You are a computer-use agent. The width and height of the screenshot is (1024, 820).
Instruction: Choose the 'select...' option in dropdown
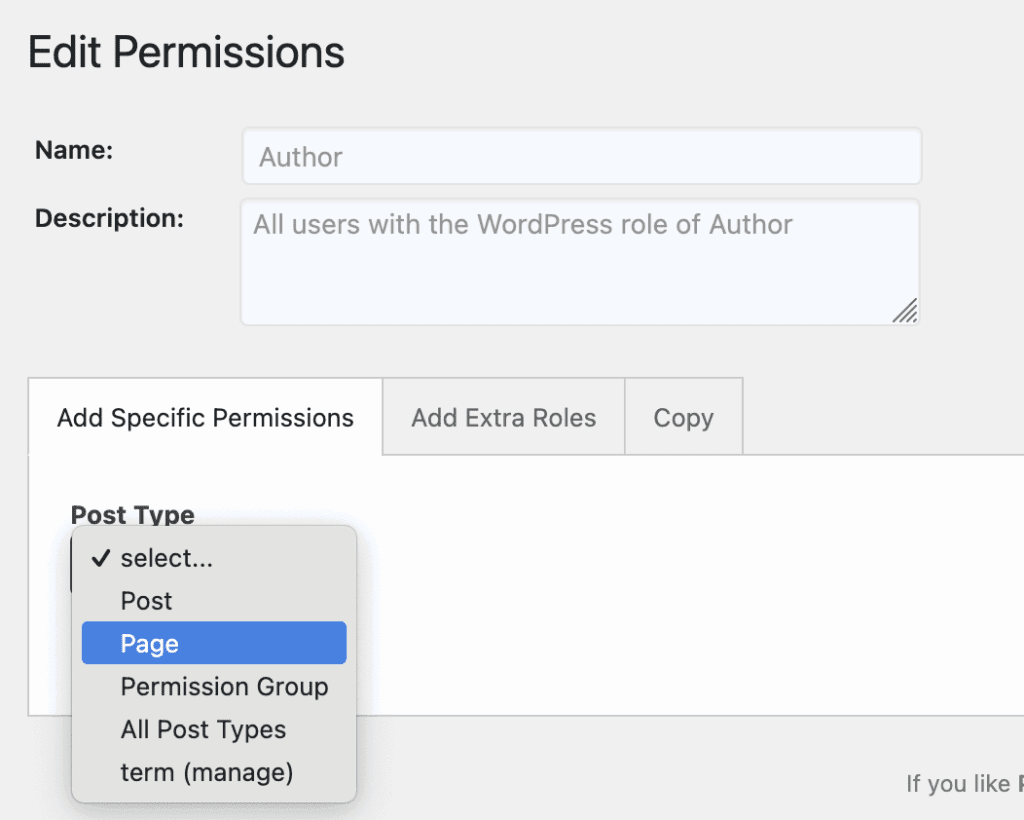(x=166, y=559)
